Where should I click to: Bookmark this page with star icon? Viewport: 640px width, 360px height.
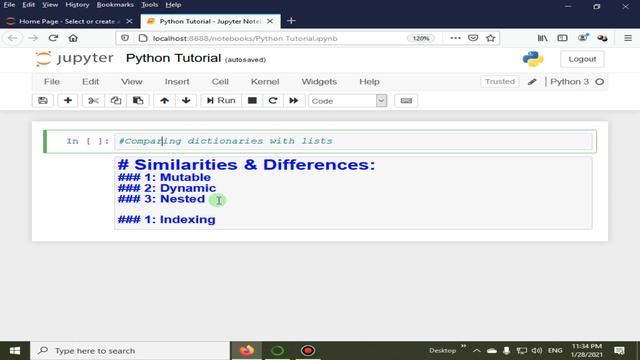click(491, 38)
